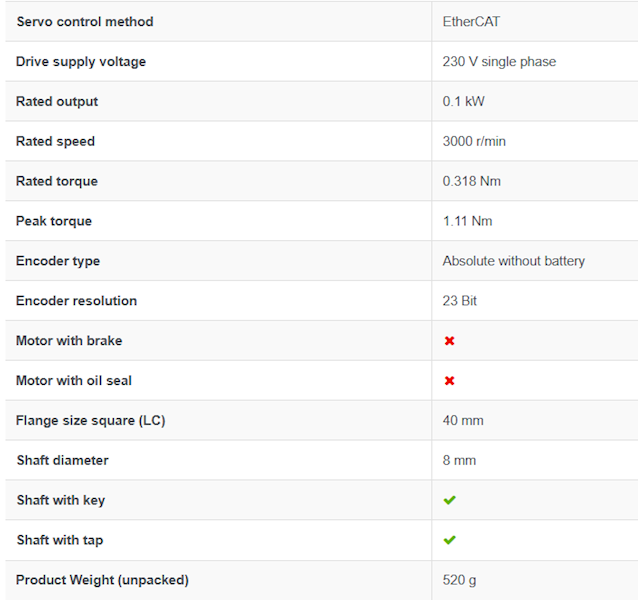Click the 3000 r/min rated speed value

(x=474, y=141)
